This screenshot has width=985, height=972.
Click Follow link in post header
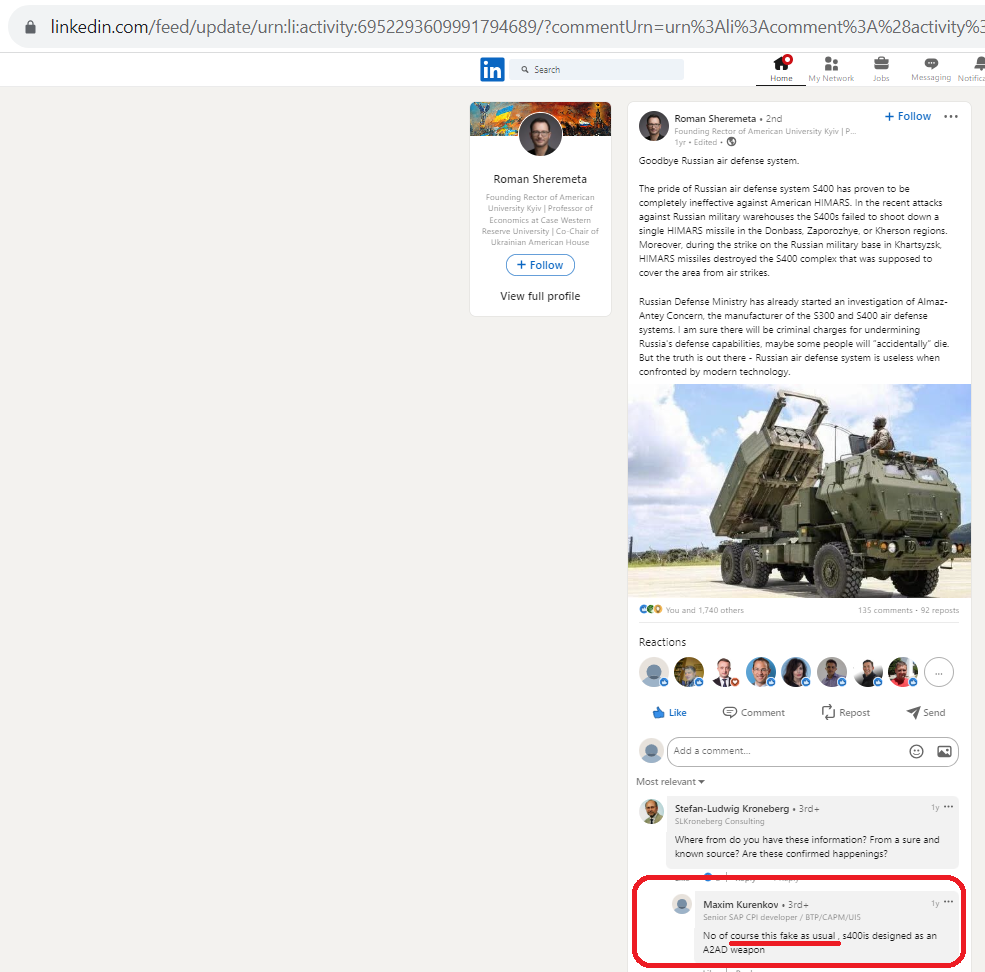[x=908, y=116]
